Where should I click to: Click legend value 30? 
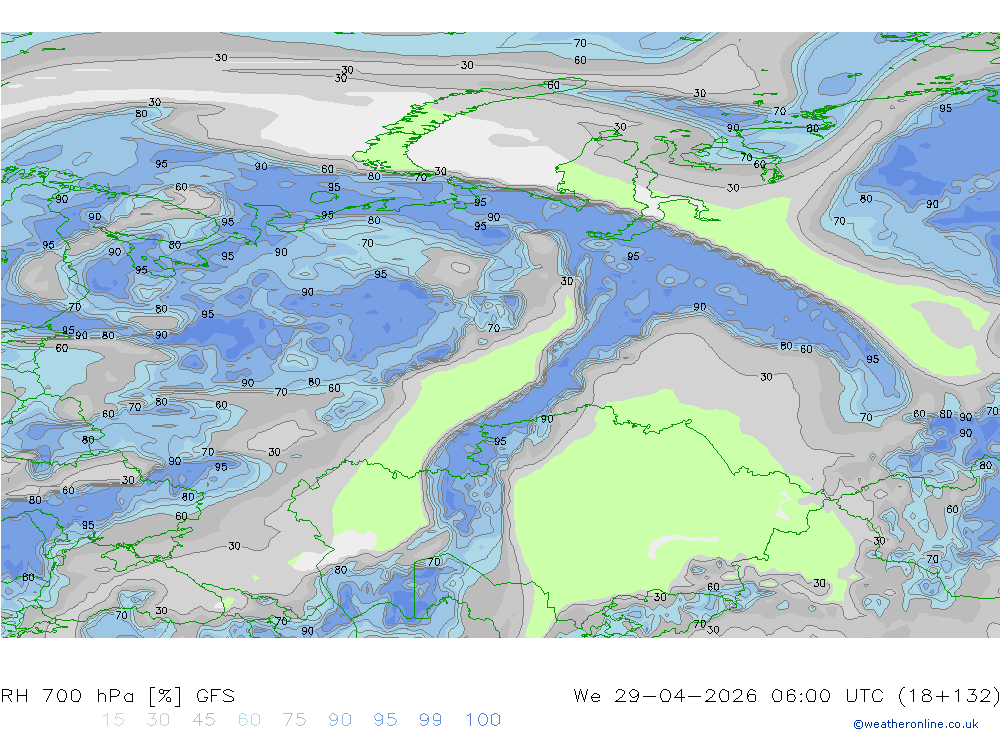click(158, 720)
